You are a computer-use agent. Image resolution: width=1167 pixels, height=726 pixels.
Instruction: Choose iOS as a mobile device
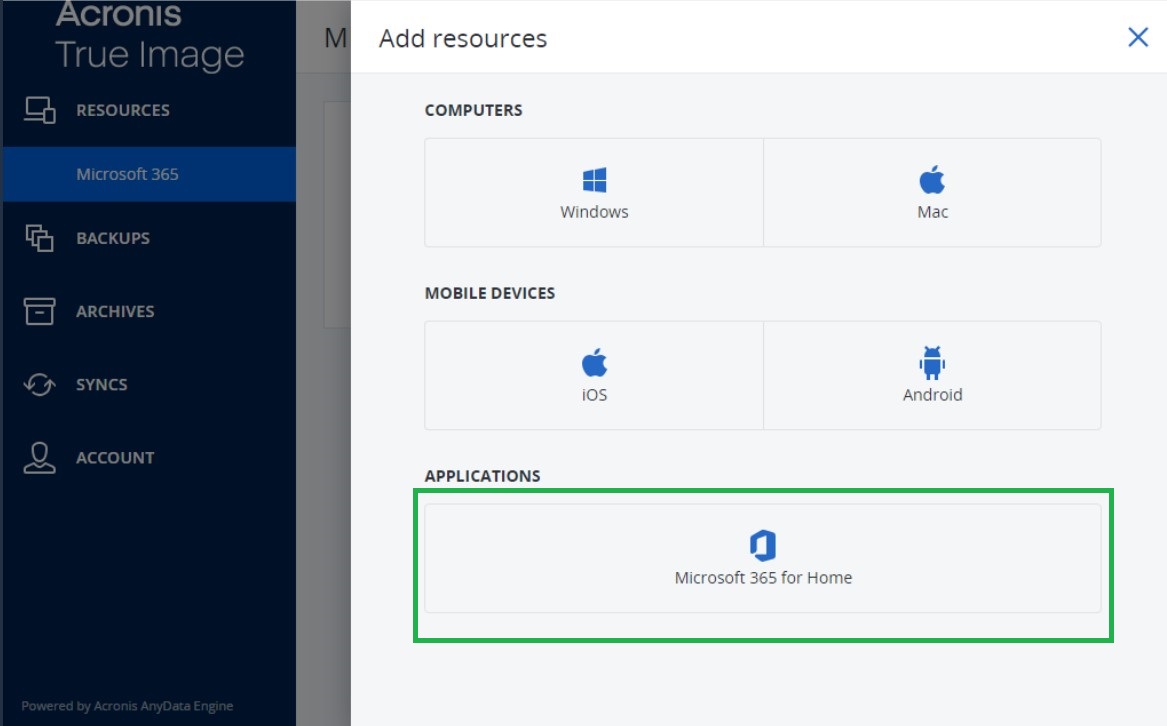tap(594, 375)
